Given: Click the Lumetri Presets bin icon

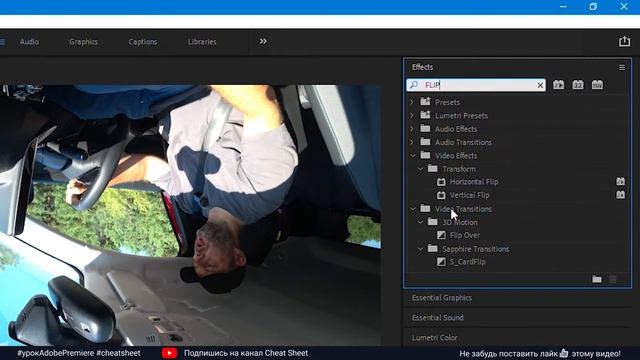Looking at the screenshot, I should pos(425,115).
